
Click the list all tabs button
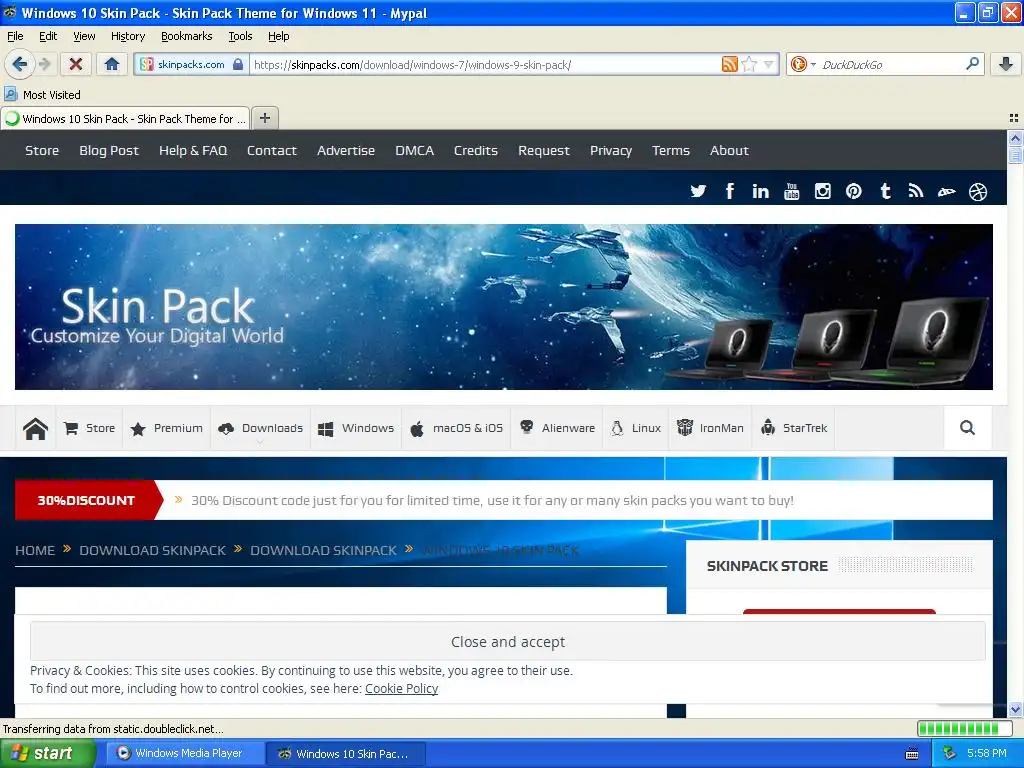(x=1014, y=118)
